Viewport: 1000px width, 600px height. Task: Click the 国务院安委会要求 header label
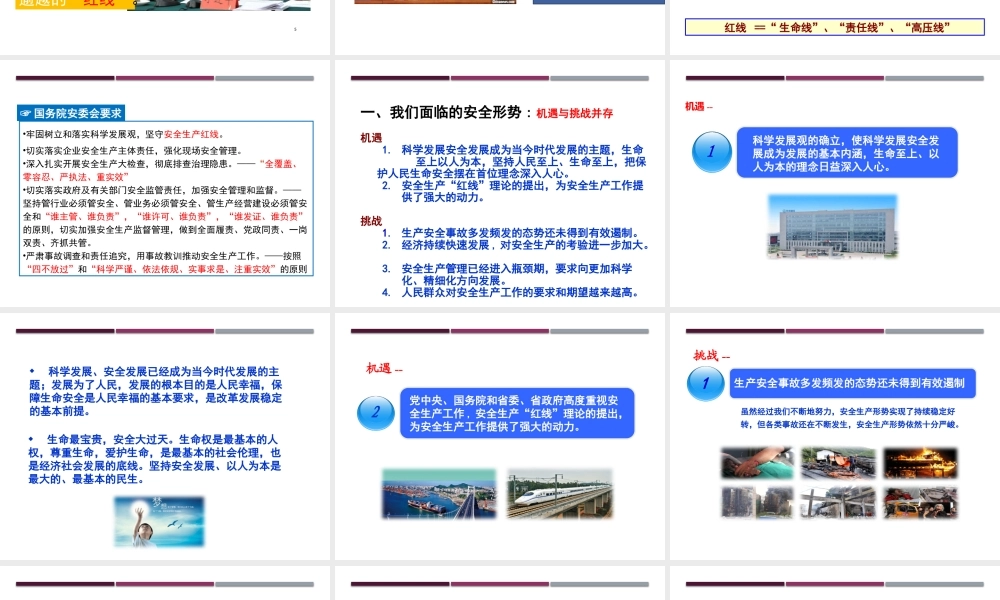[x=71, y=113]
